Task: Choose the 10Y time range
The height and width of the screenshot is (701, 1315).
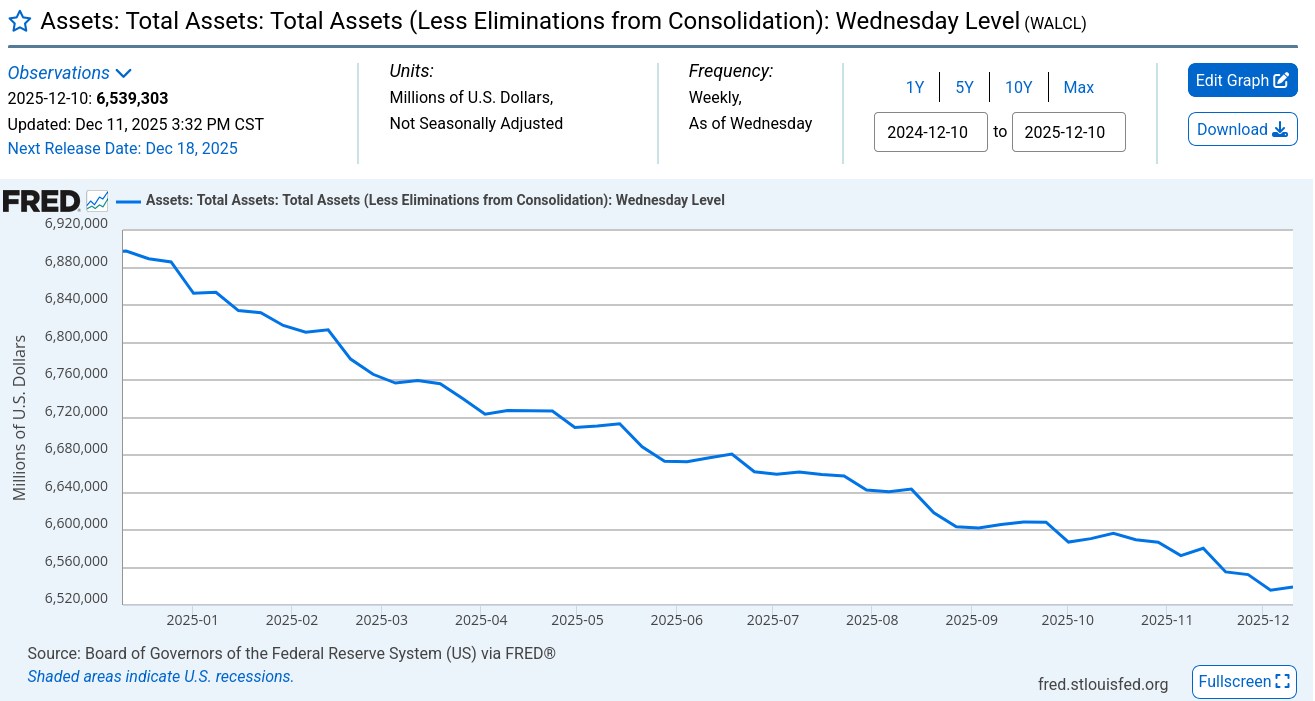Action: (1018, 87)
